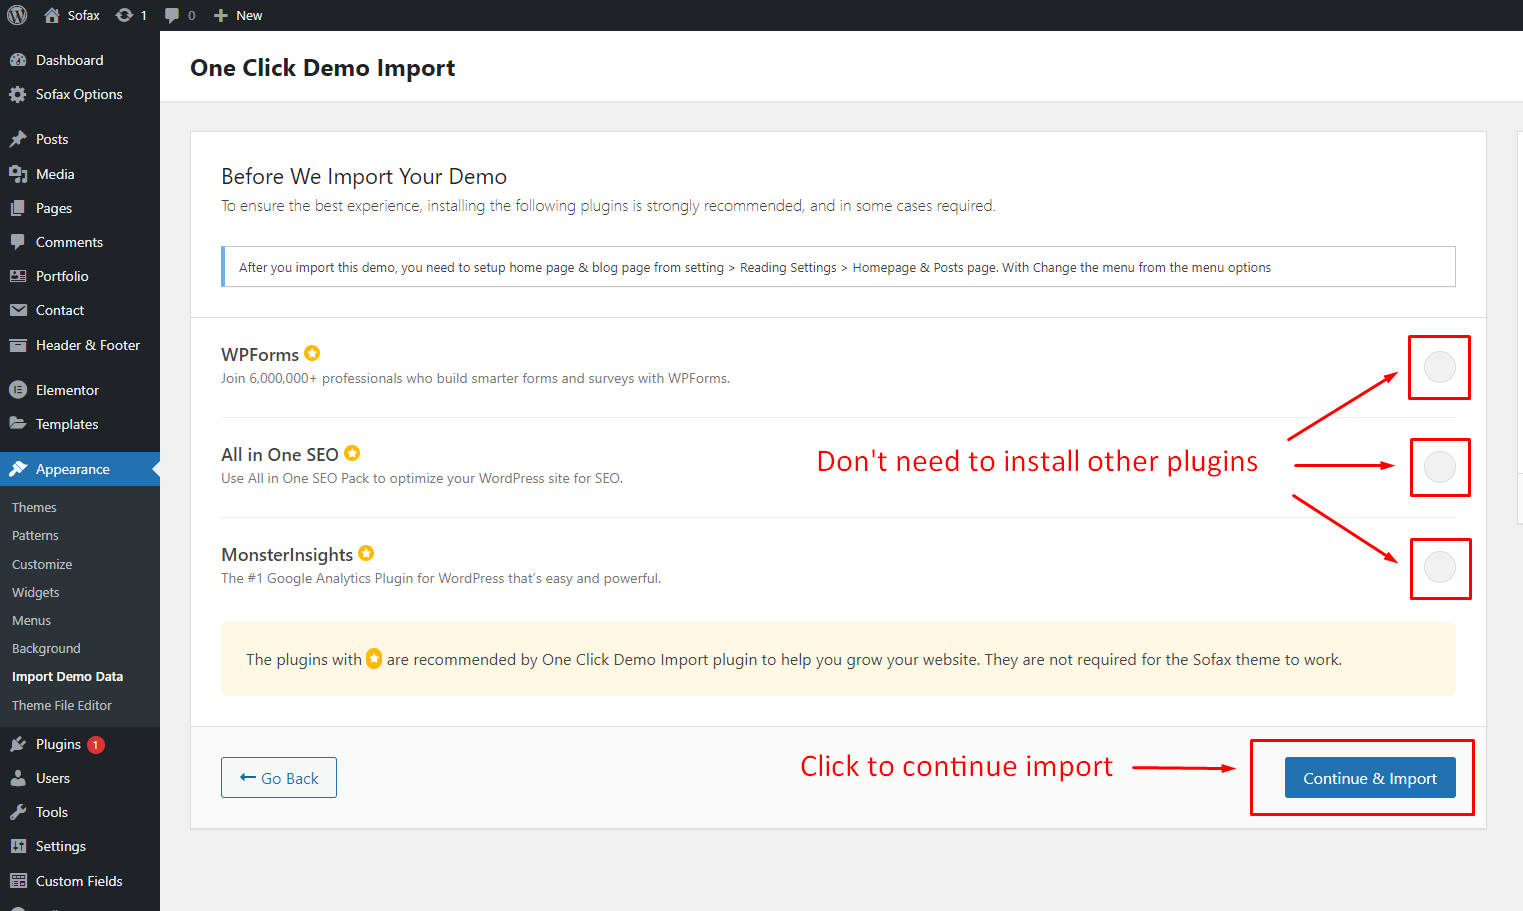The image size is (1523, 911).
Task: Click the Posts pushpin icon
Action: [x=18, y=139]
